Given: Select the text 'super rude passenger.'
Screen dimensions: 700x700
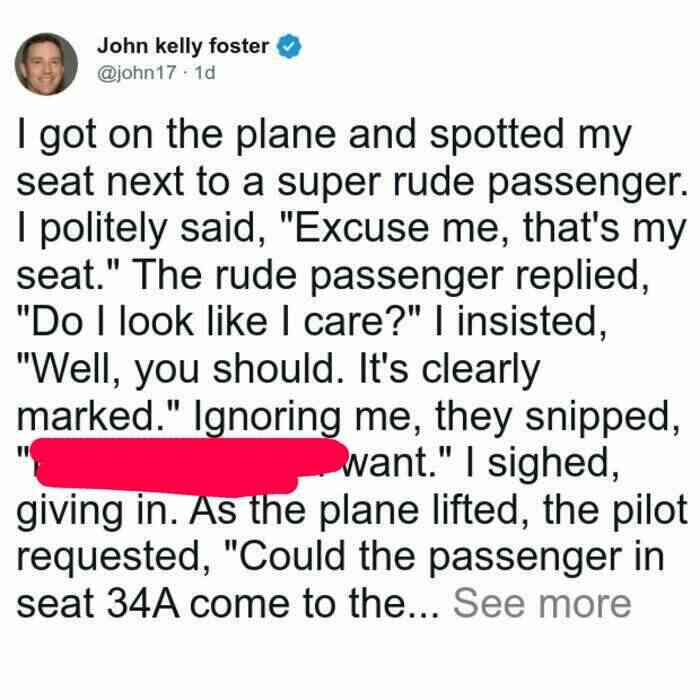Looking at the screenshot, I should [482, 183].
